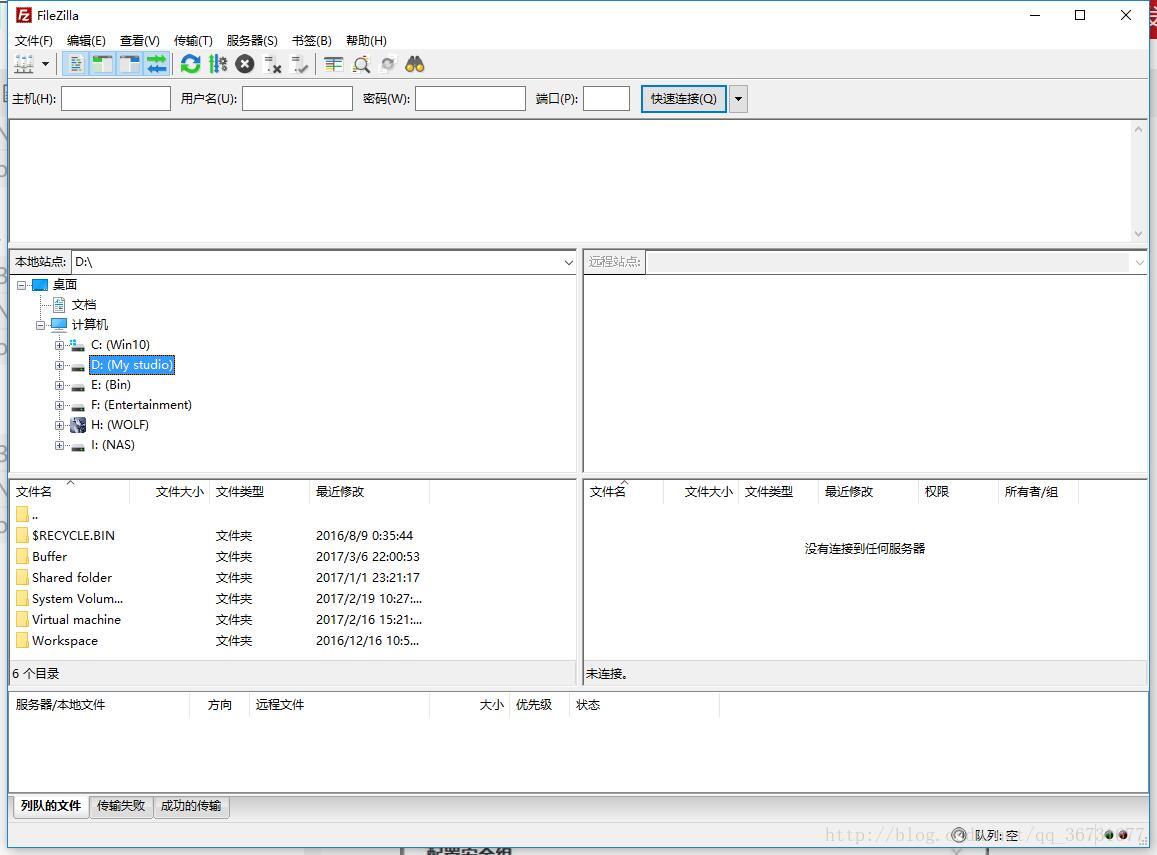
Task: Toggle the message log display
Action: [x=75, y=65]
